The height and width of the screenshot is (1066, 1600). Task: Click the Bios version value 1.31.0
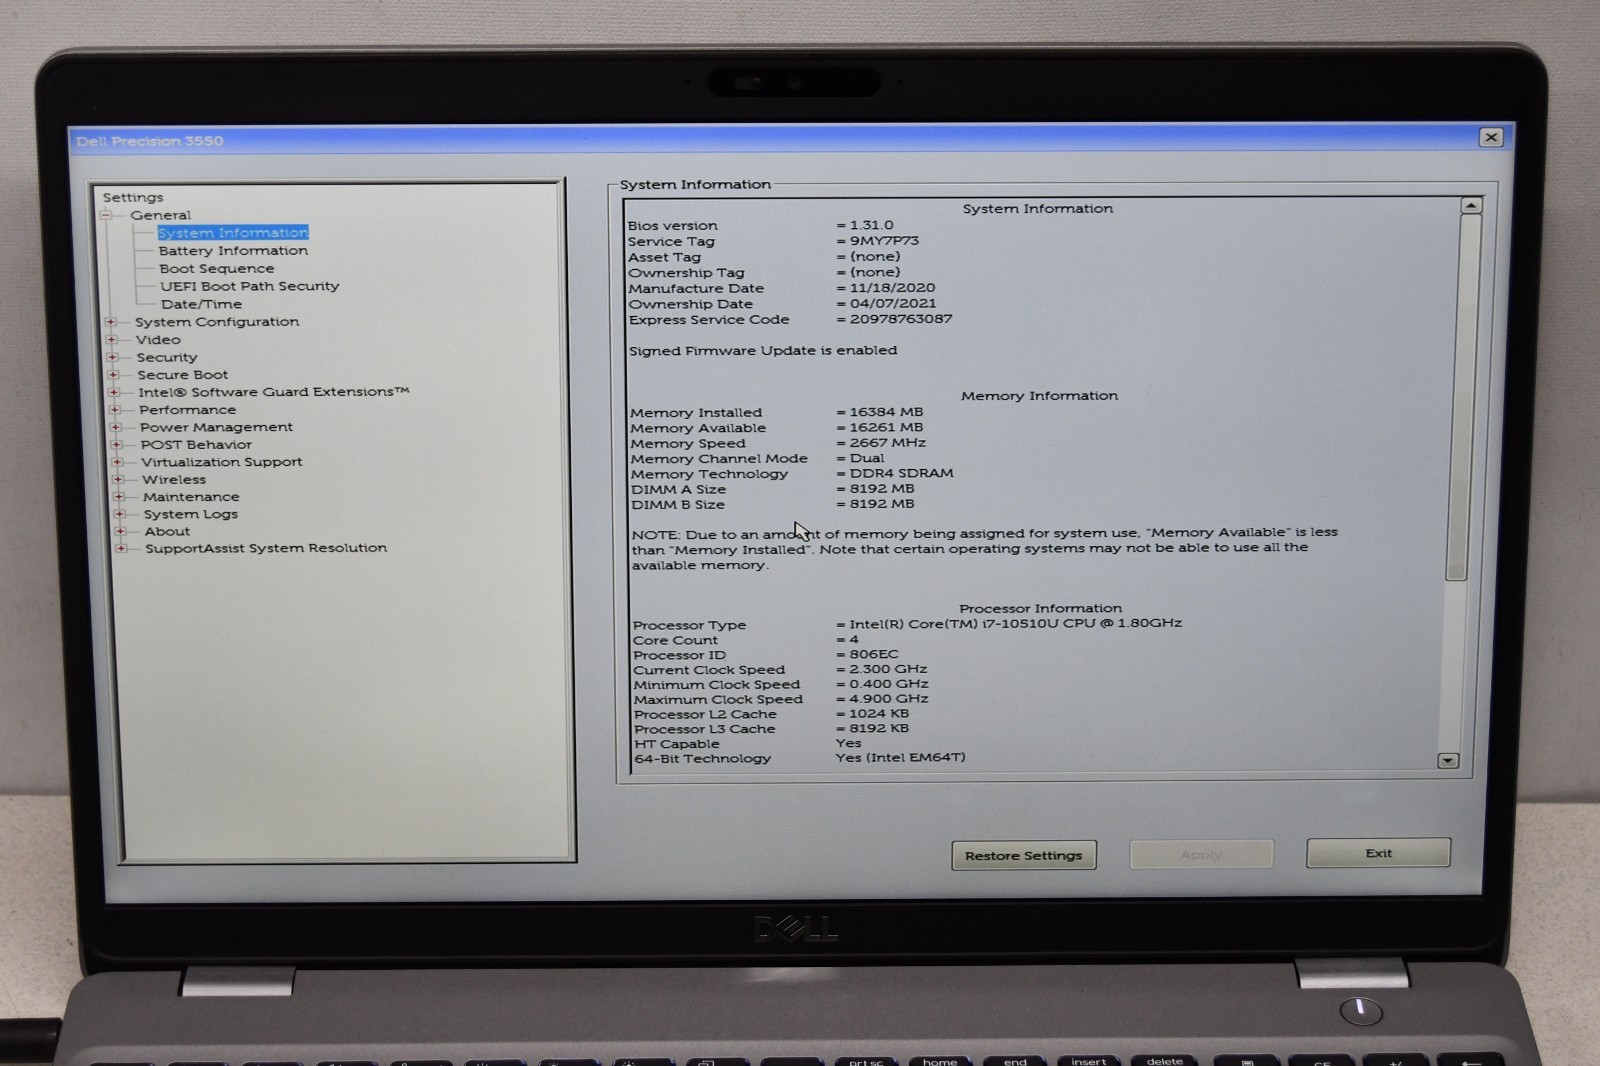tap(871, 225)
